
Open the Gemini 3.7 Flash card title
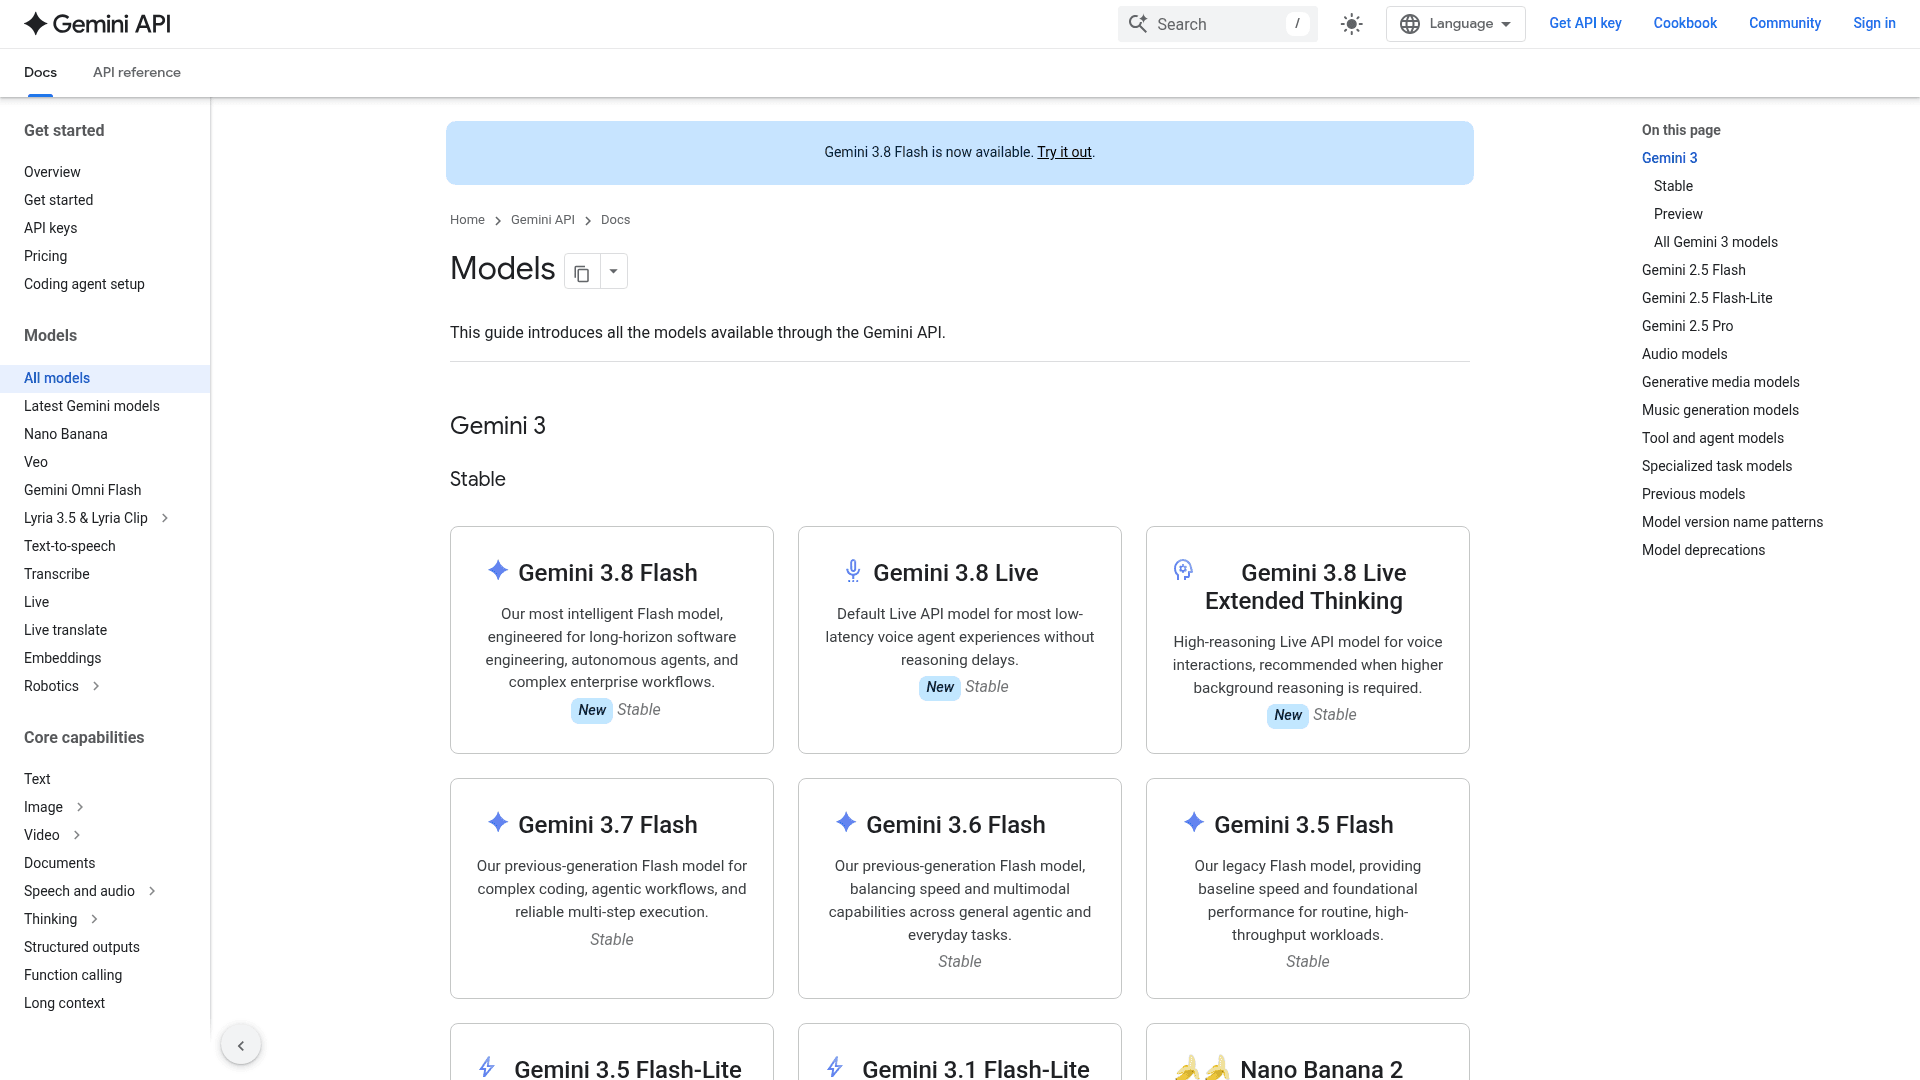pyautogui.click(x=608, y=825)
